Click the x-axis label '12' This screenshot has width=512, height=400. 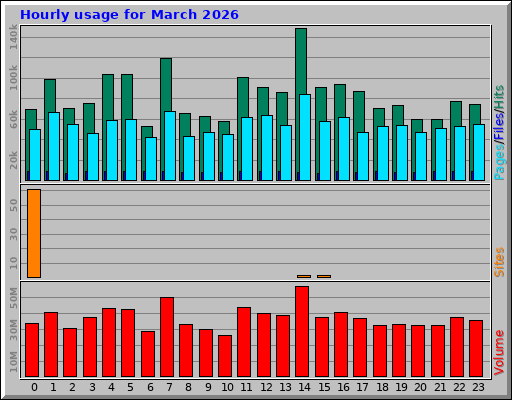click(266, 387)
